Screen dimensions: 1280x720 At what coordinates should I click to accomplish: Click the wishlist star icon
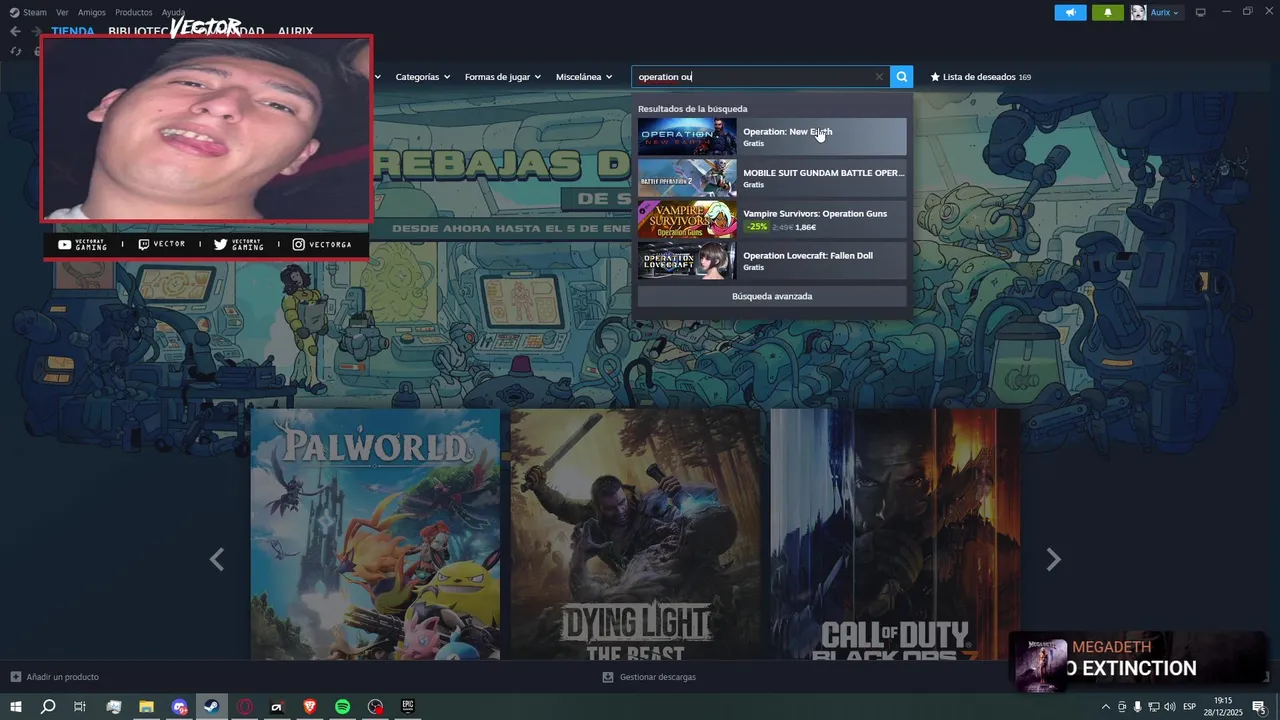[x=935, y=77]
